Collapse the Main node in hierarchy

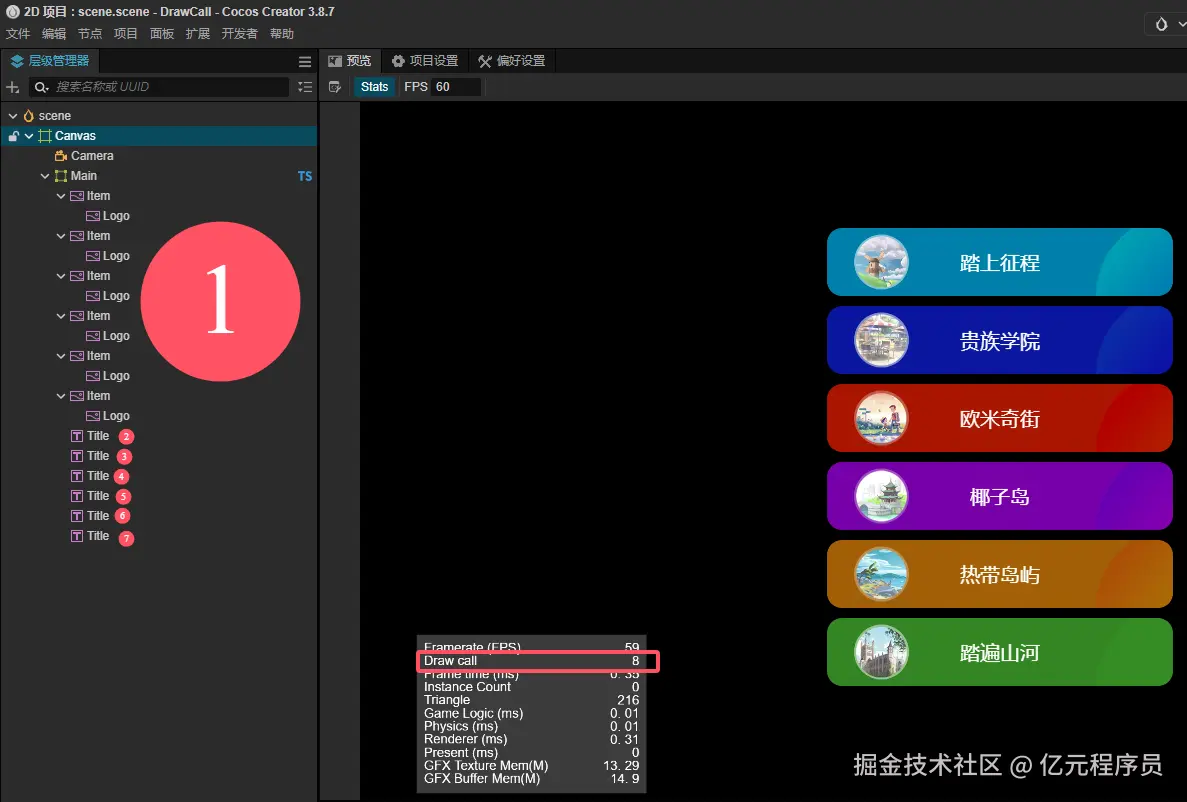pyautogui.click(x=45, y=176)
